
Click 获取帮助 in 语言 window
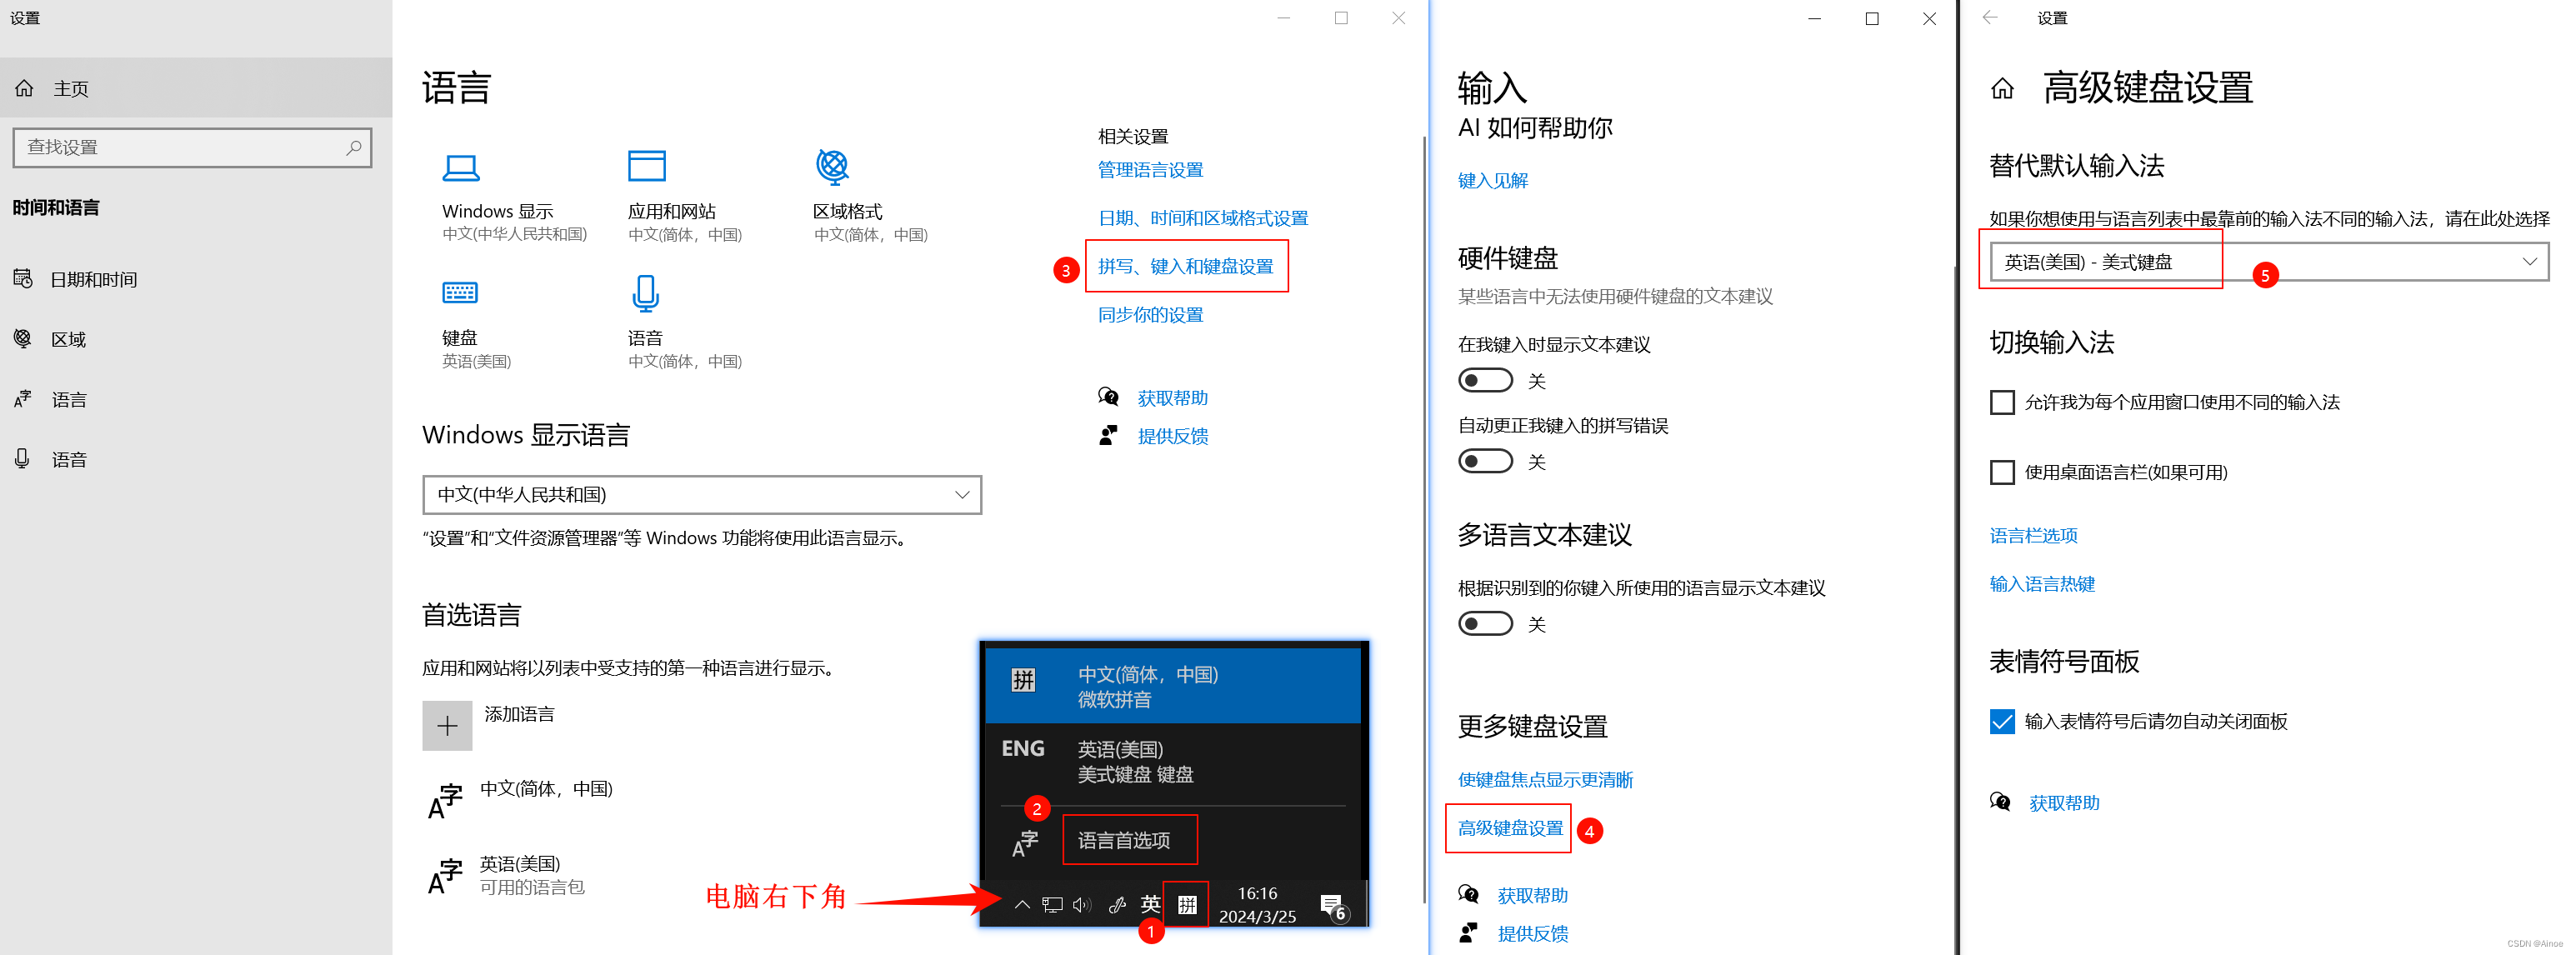(x=1173, y=398)
